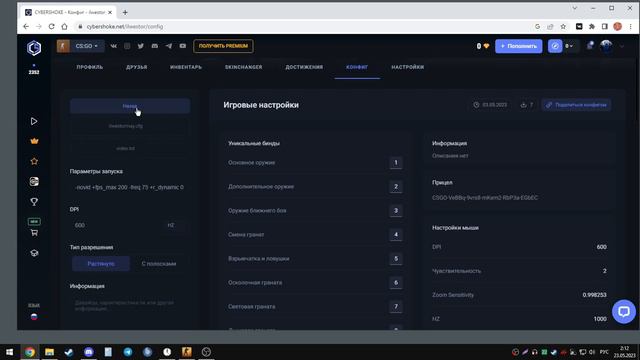
Task: Open the Telegram social link icon
Action: click(169, 46)
